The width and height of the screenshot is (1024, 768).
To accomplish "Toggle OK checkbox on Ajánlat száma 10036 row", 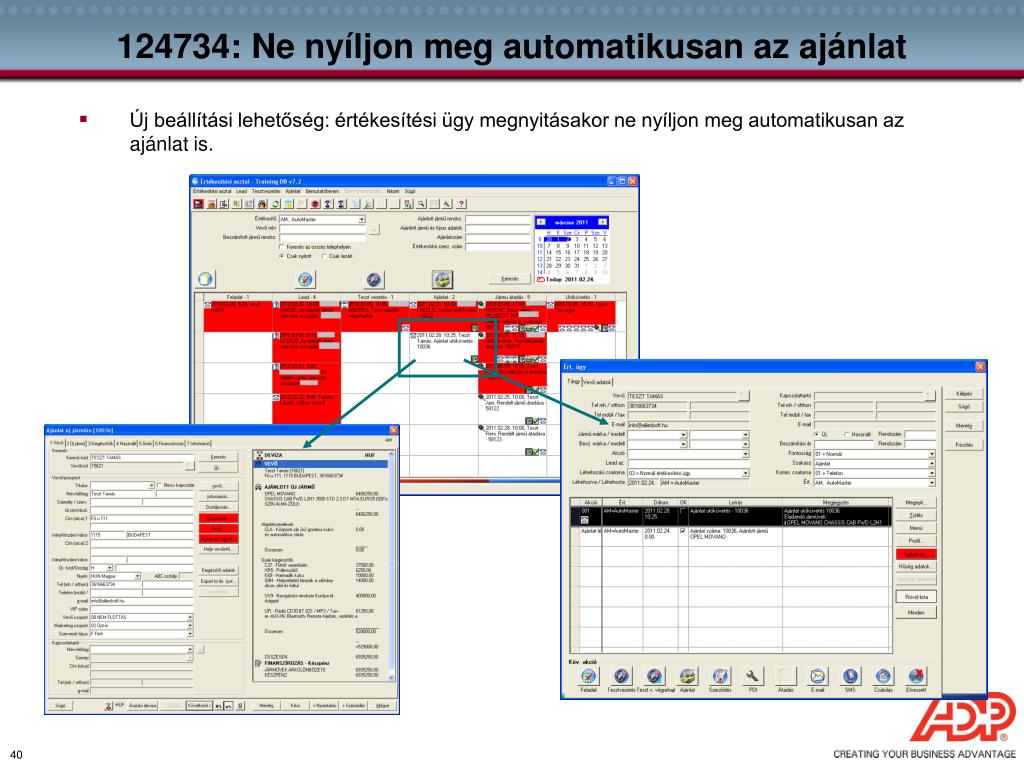I will click(683, 532).
